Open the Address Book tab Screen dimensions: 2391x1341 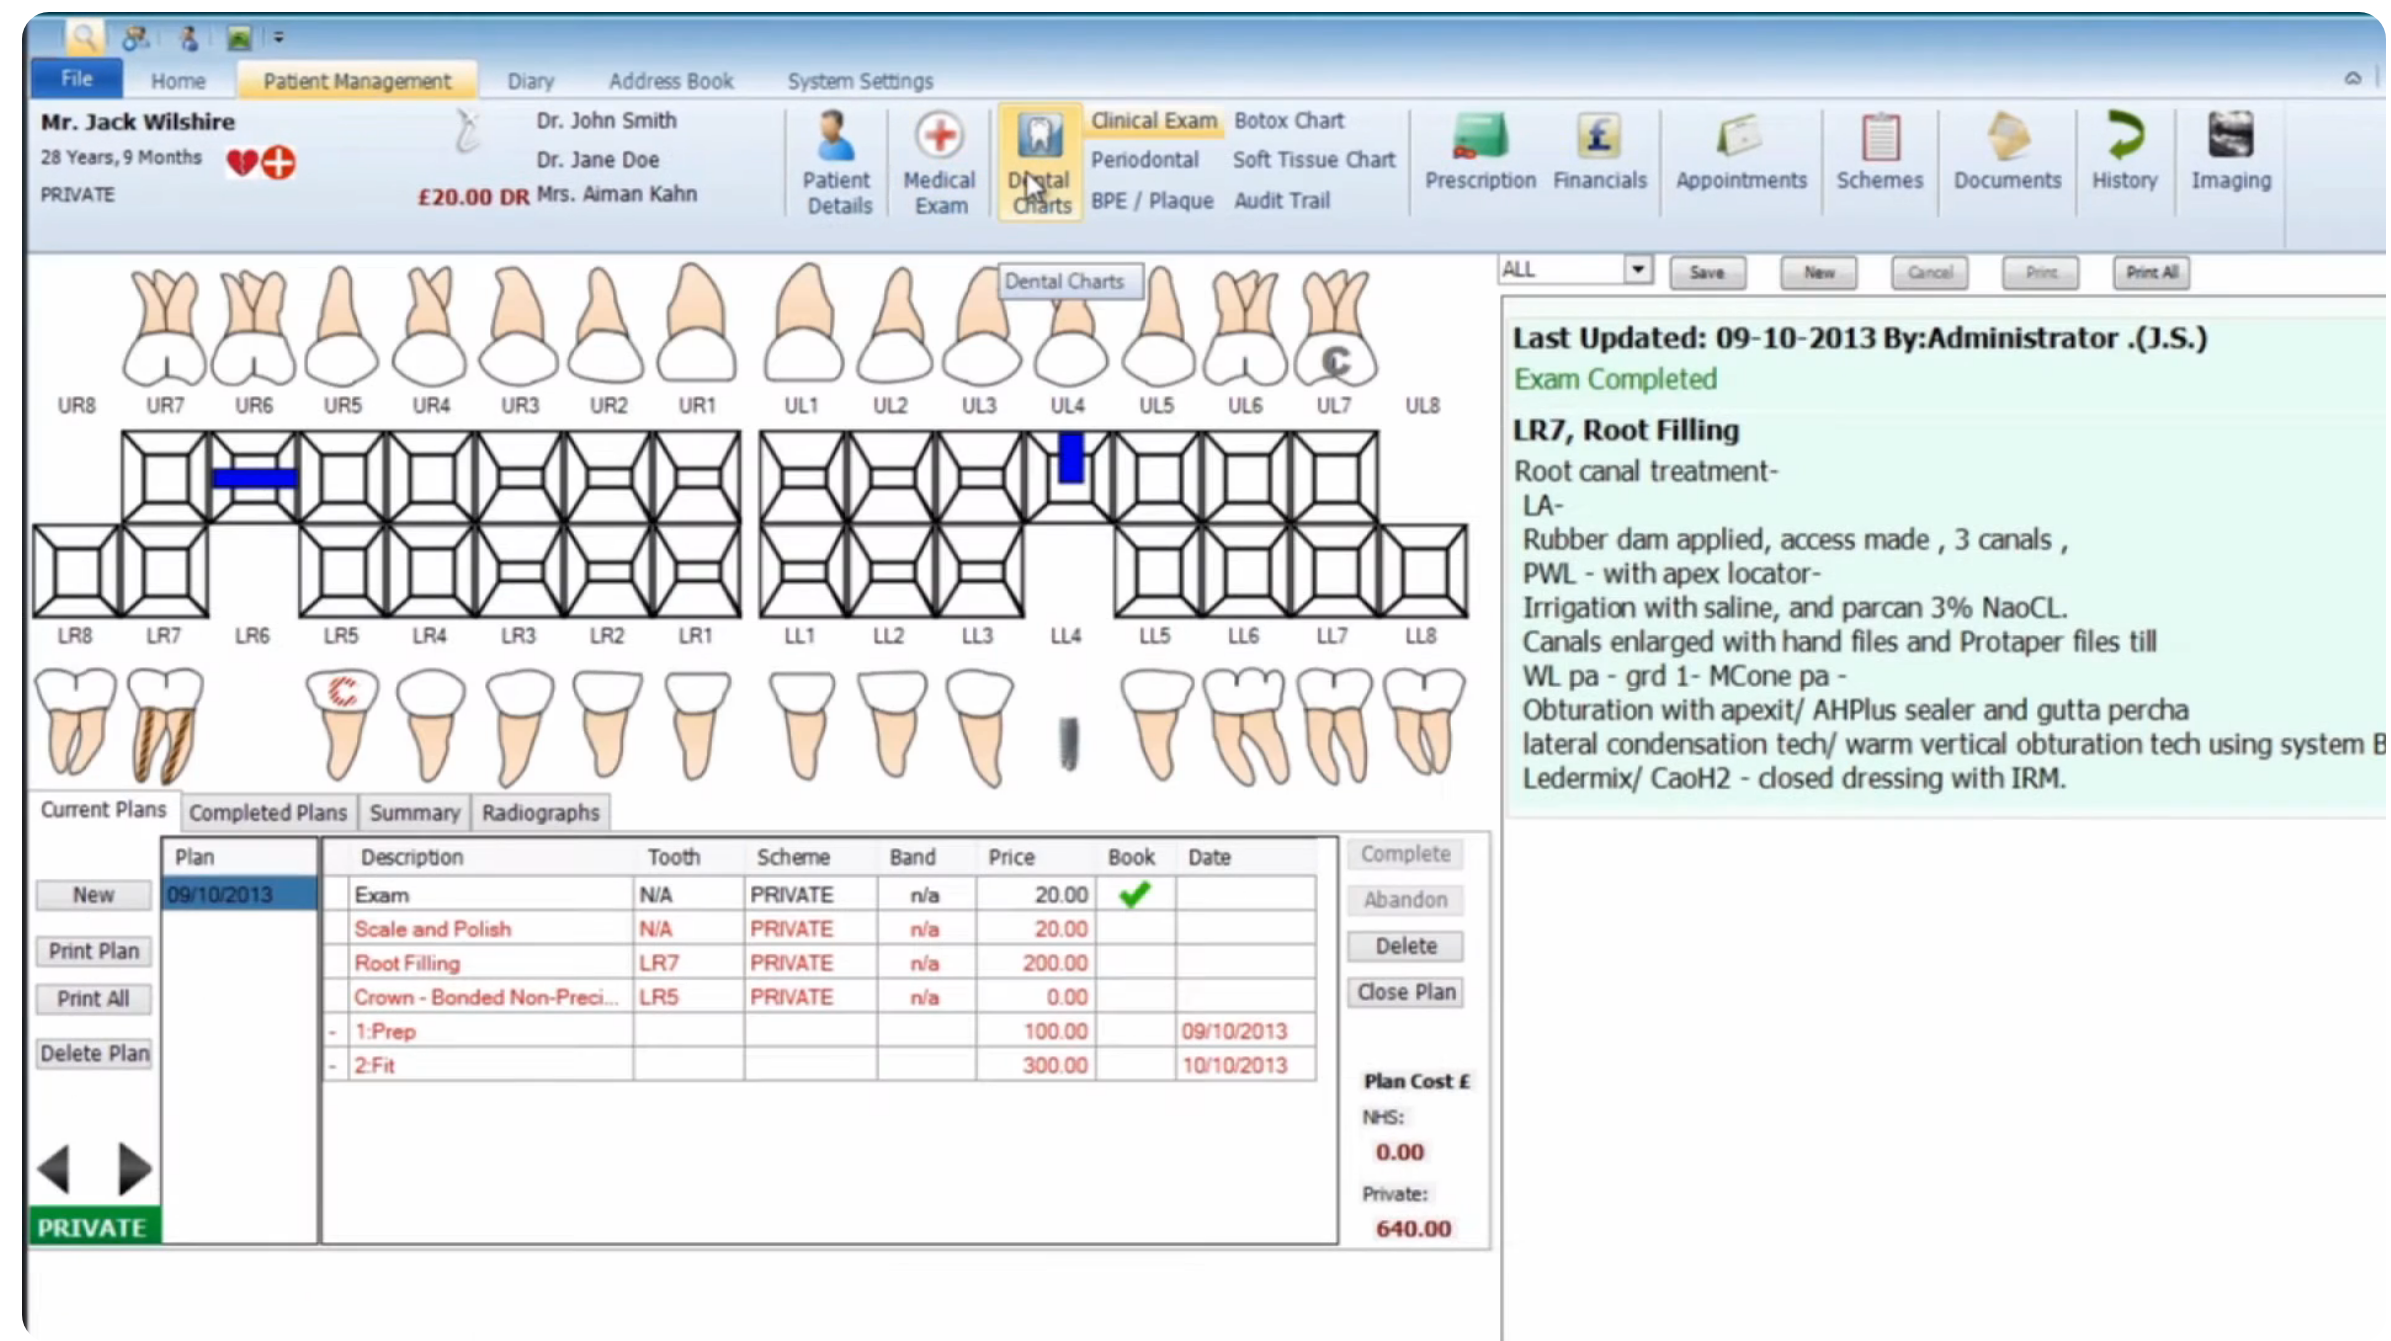click(670, 81)
